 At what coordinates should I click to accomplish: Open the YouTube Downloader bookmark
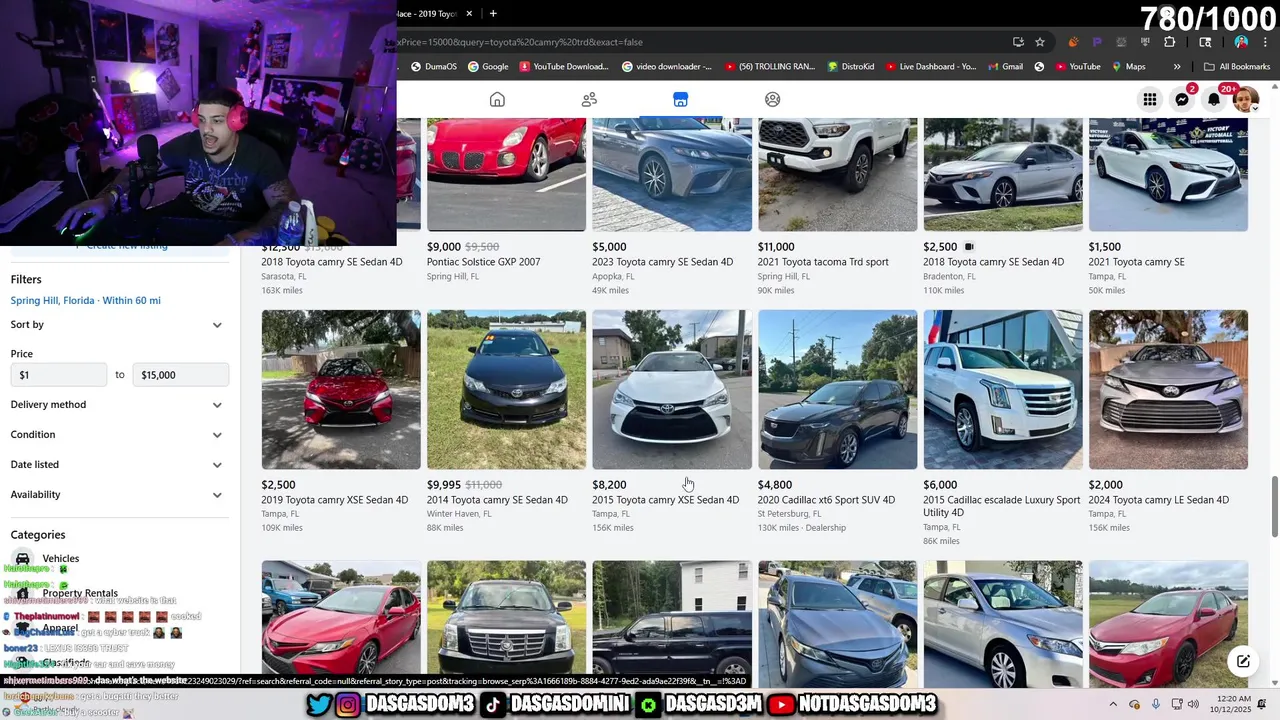[x=564, y=67]
